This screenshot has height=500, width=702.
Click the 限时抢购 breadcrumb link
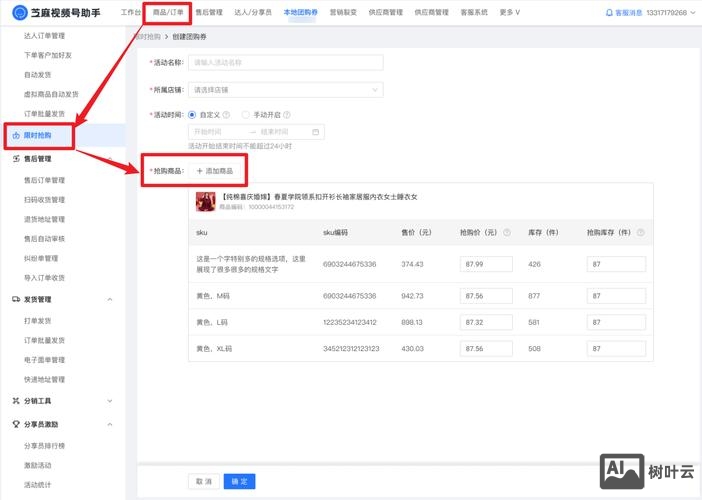pyautogui.click(x=148, y=37)
